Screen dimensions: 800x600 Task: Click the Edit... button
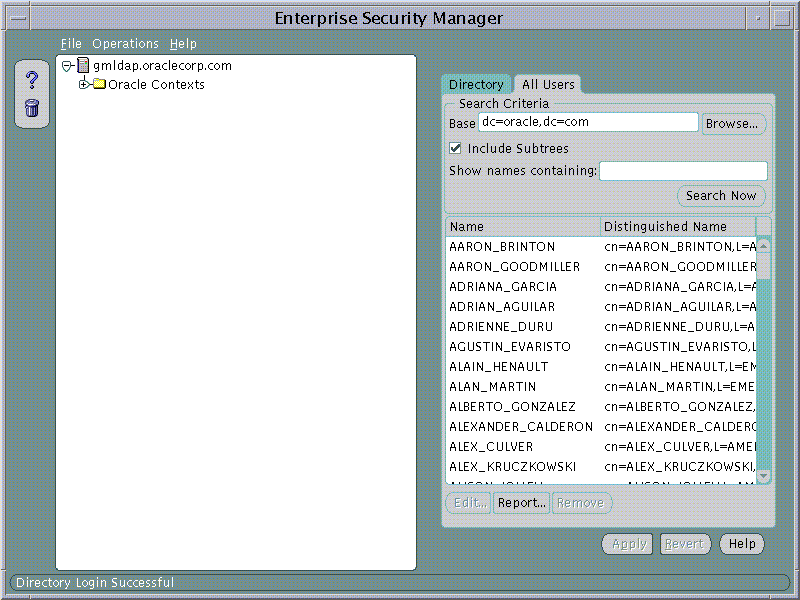[x=469, y=503]
